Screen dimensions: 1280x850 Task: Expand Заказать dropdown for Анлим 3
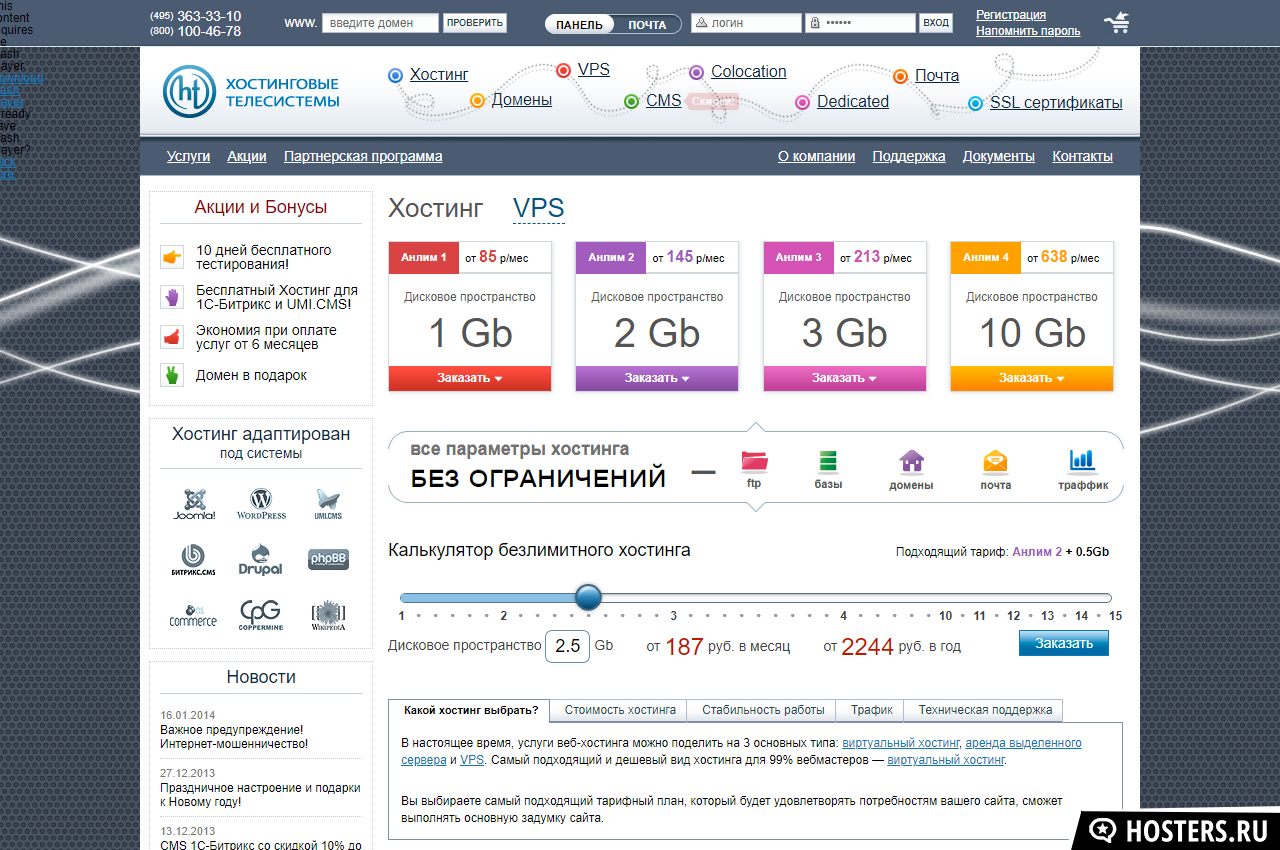point(844,378)
